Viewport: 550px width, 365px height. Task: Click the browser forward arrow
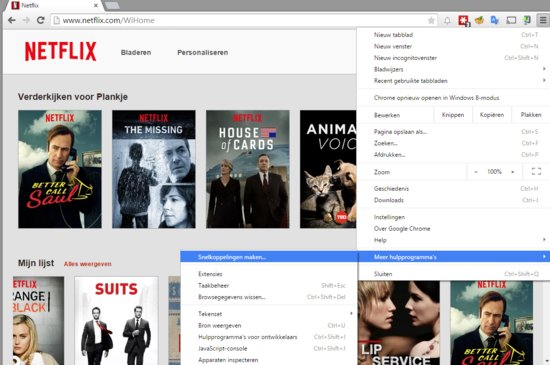tap(26, 20)
